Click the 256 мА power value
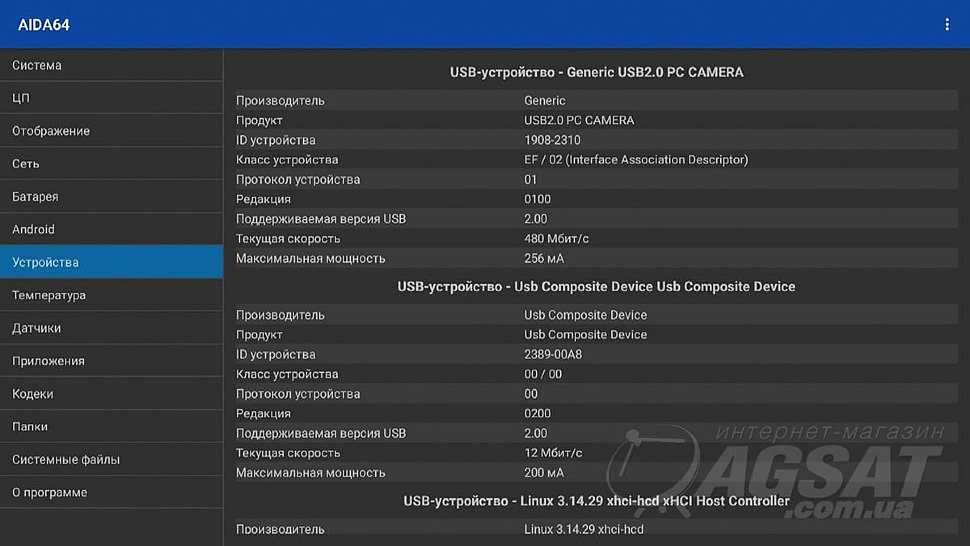Image resolution: width=970 pixels, height=546 pixels. tap(544, 258)
